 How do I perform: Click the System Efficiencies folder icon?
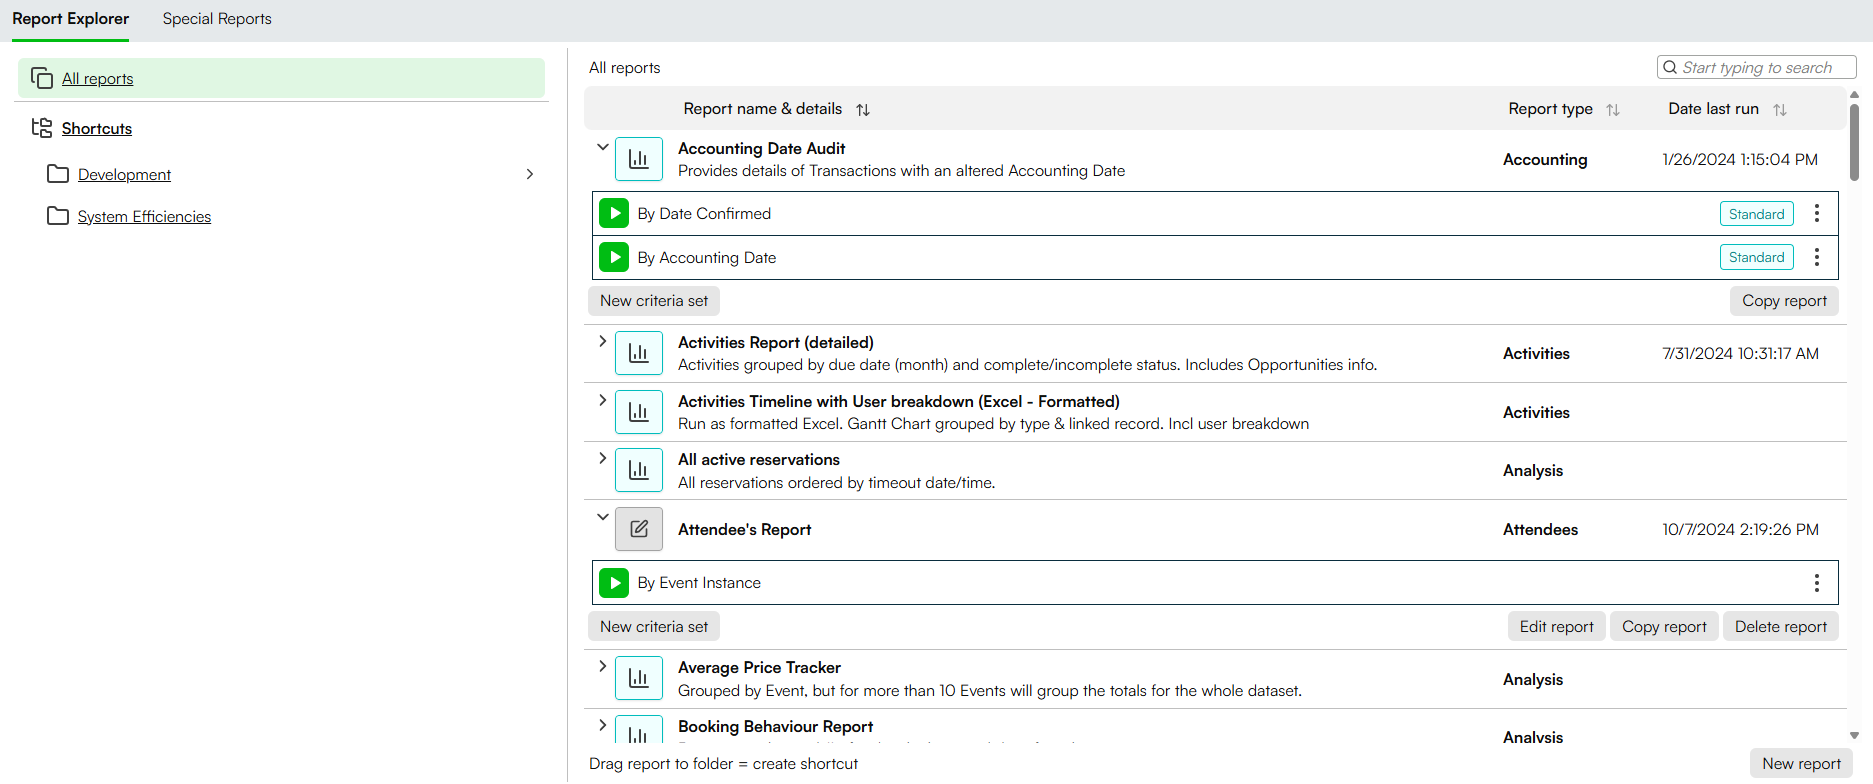click(58, 216)
